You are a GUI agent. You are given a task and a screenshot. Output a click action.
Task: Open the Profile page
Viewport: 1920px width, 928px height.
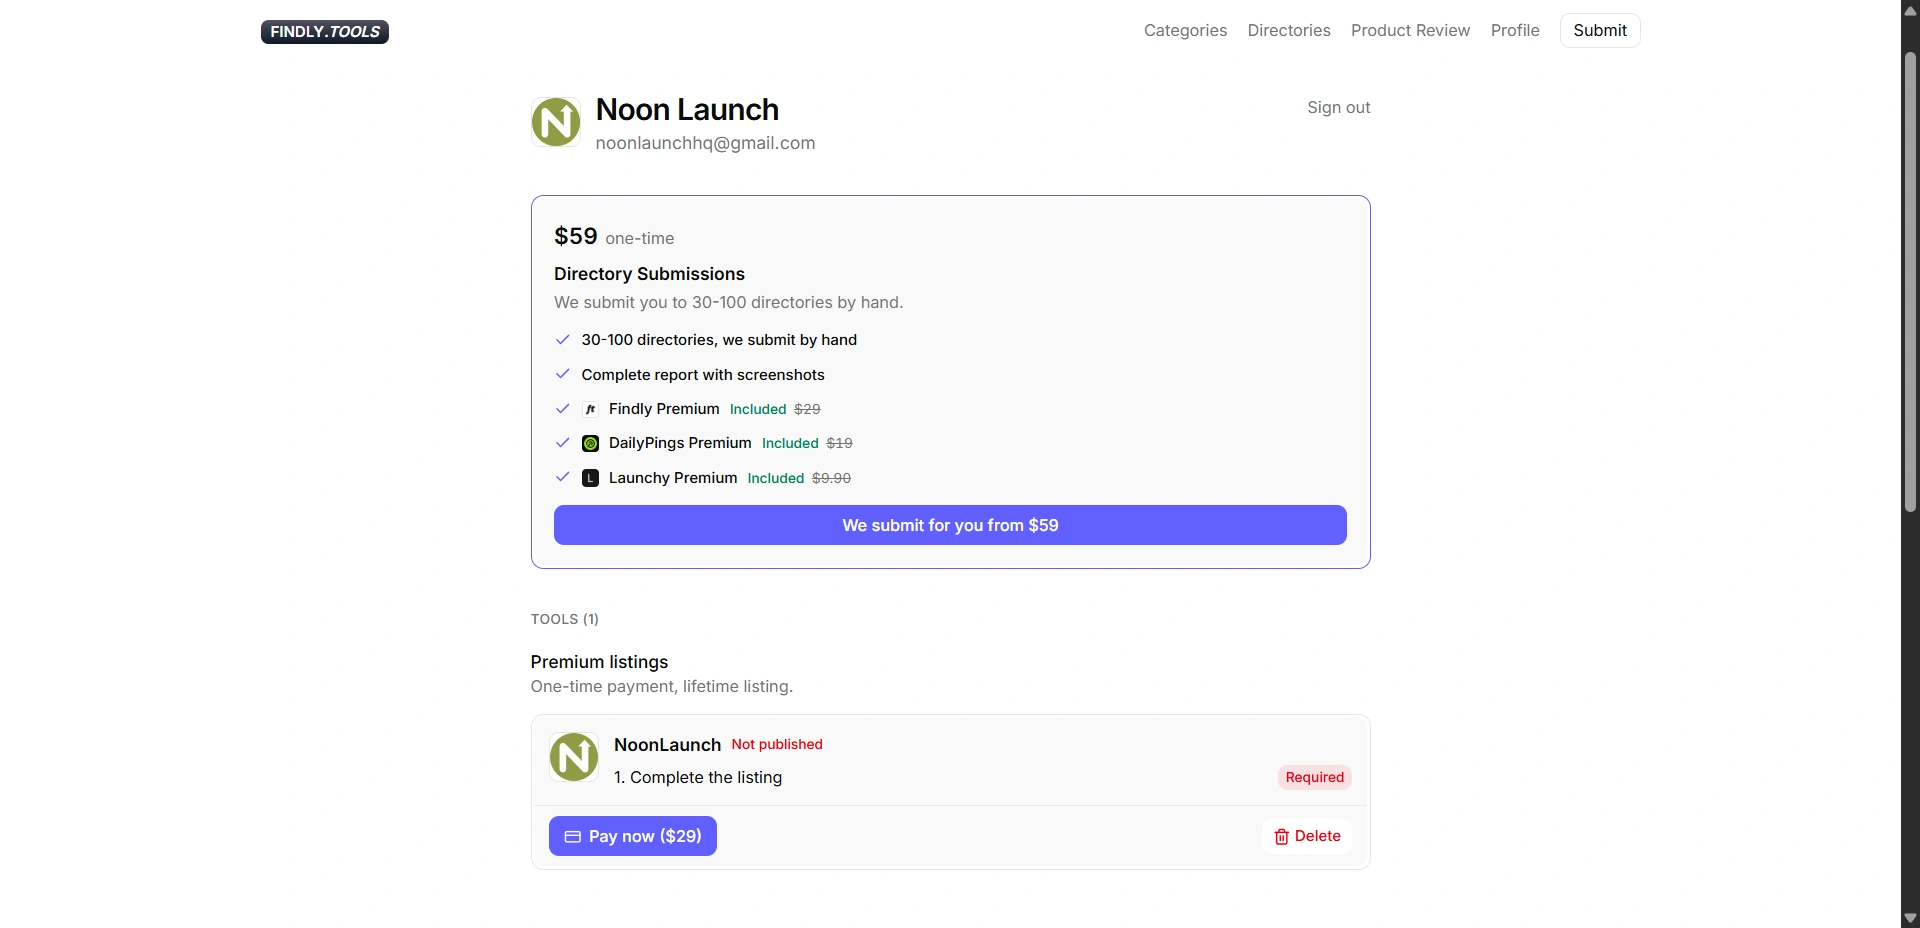1515,30
